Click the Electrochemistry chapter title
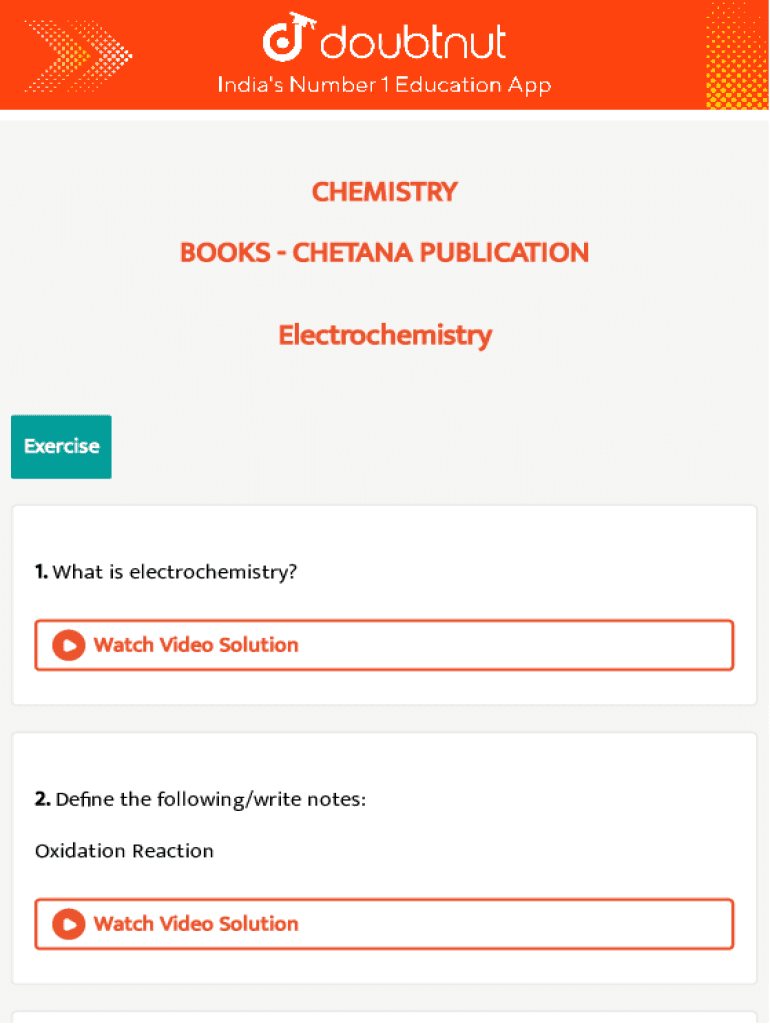770x1024 pixels. click(384, 335)
